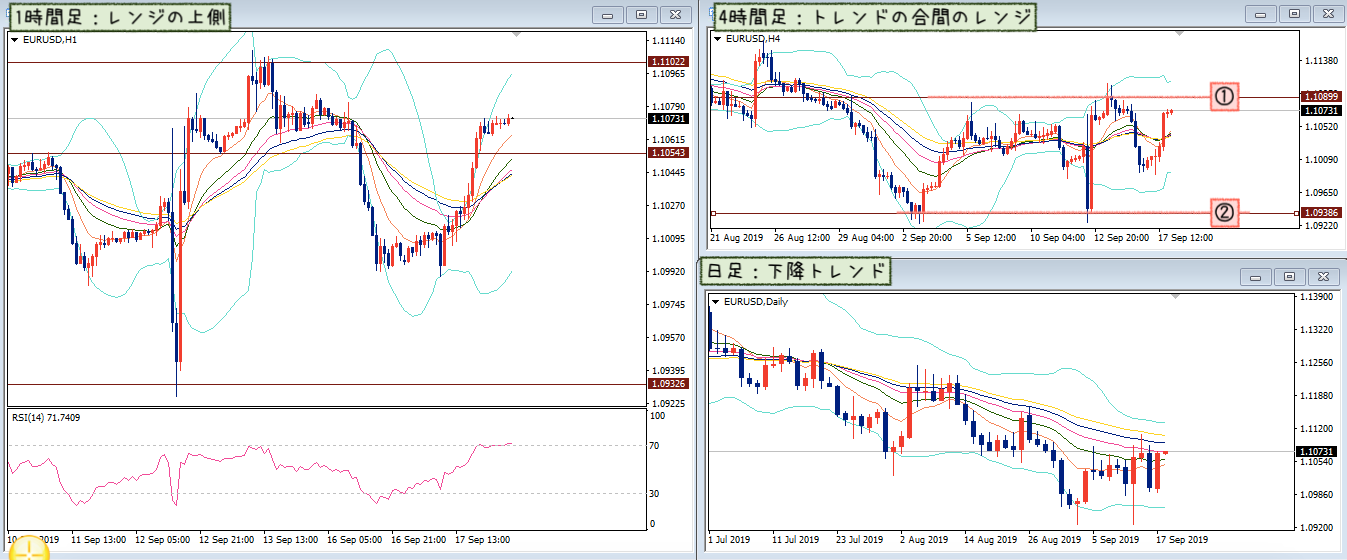Minimize the EURUSD,H1 chart window

[608, 15]
